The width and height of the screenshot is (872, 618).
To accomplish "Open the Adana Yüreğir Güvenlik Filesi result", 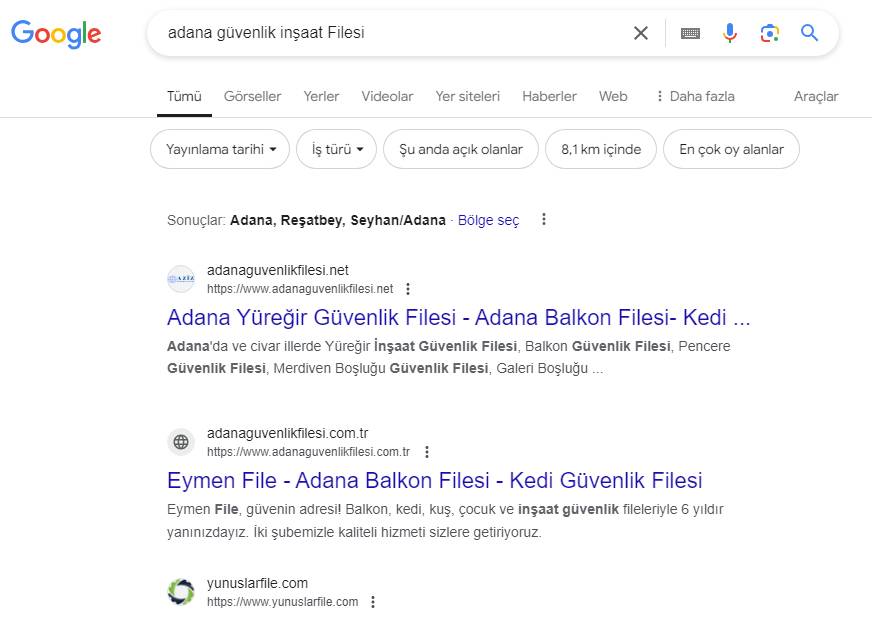I will tap(458, 318).
